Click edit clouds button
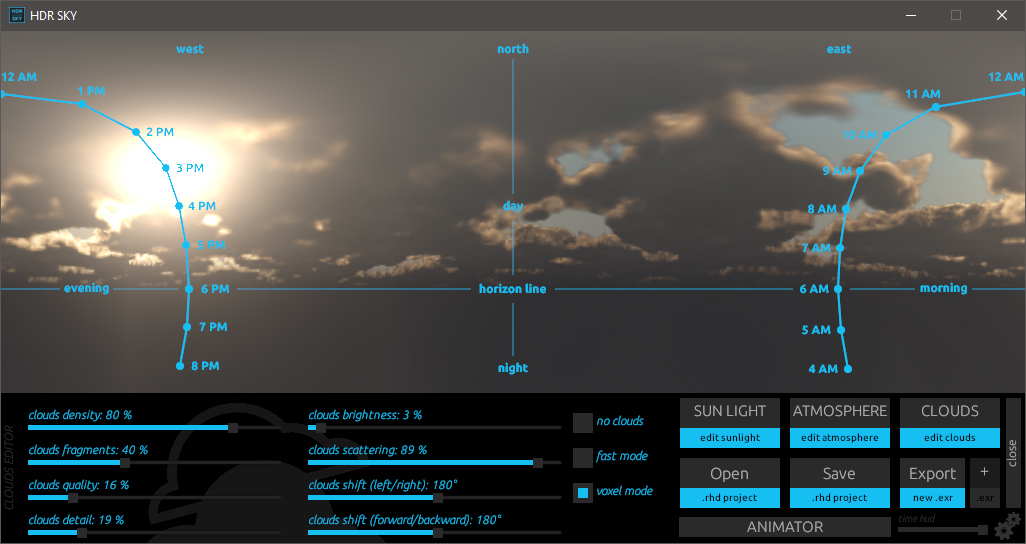The width and height of the screenshot is (1026, 544). pyautogui.click(x=950, y=438)
